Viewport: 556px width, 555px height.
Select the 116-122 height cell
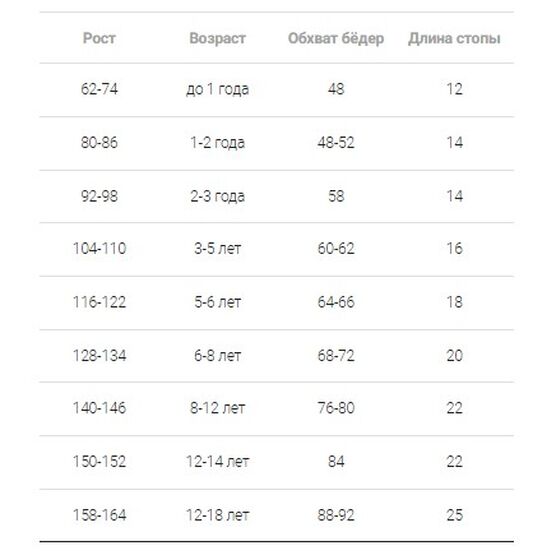click(99, 302)
